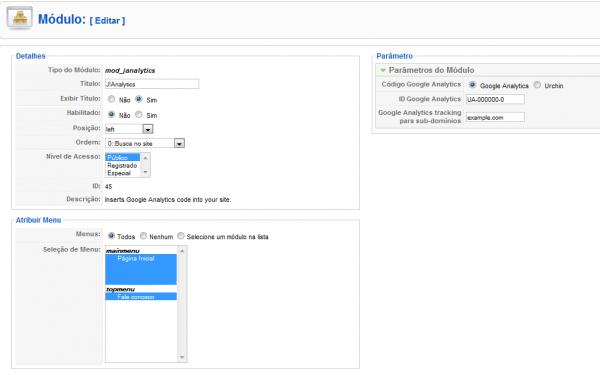Select Todos for Menus

[111, 236]
